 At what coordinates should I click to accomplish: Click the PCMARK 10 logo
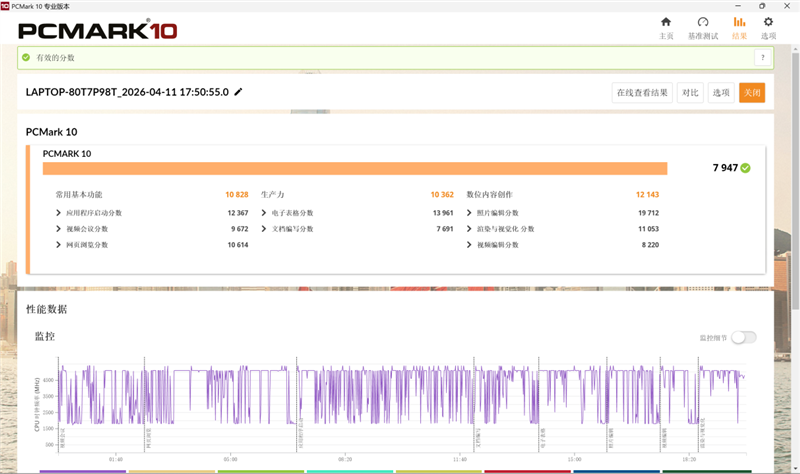pyautogui.click(x=98, y=31)
